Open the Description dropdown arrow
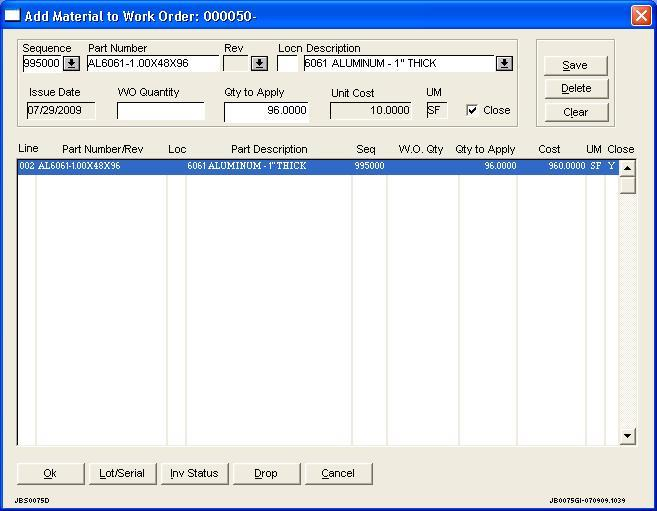This screenshot has width=657, height=511. [504, 64]
